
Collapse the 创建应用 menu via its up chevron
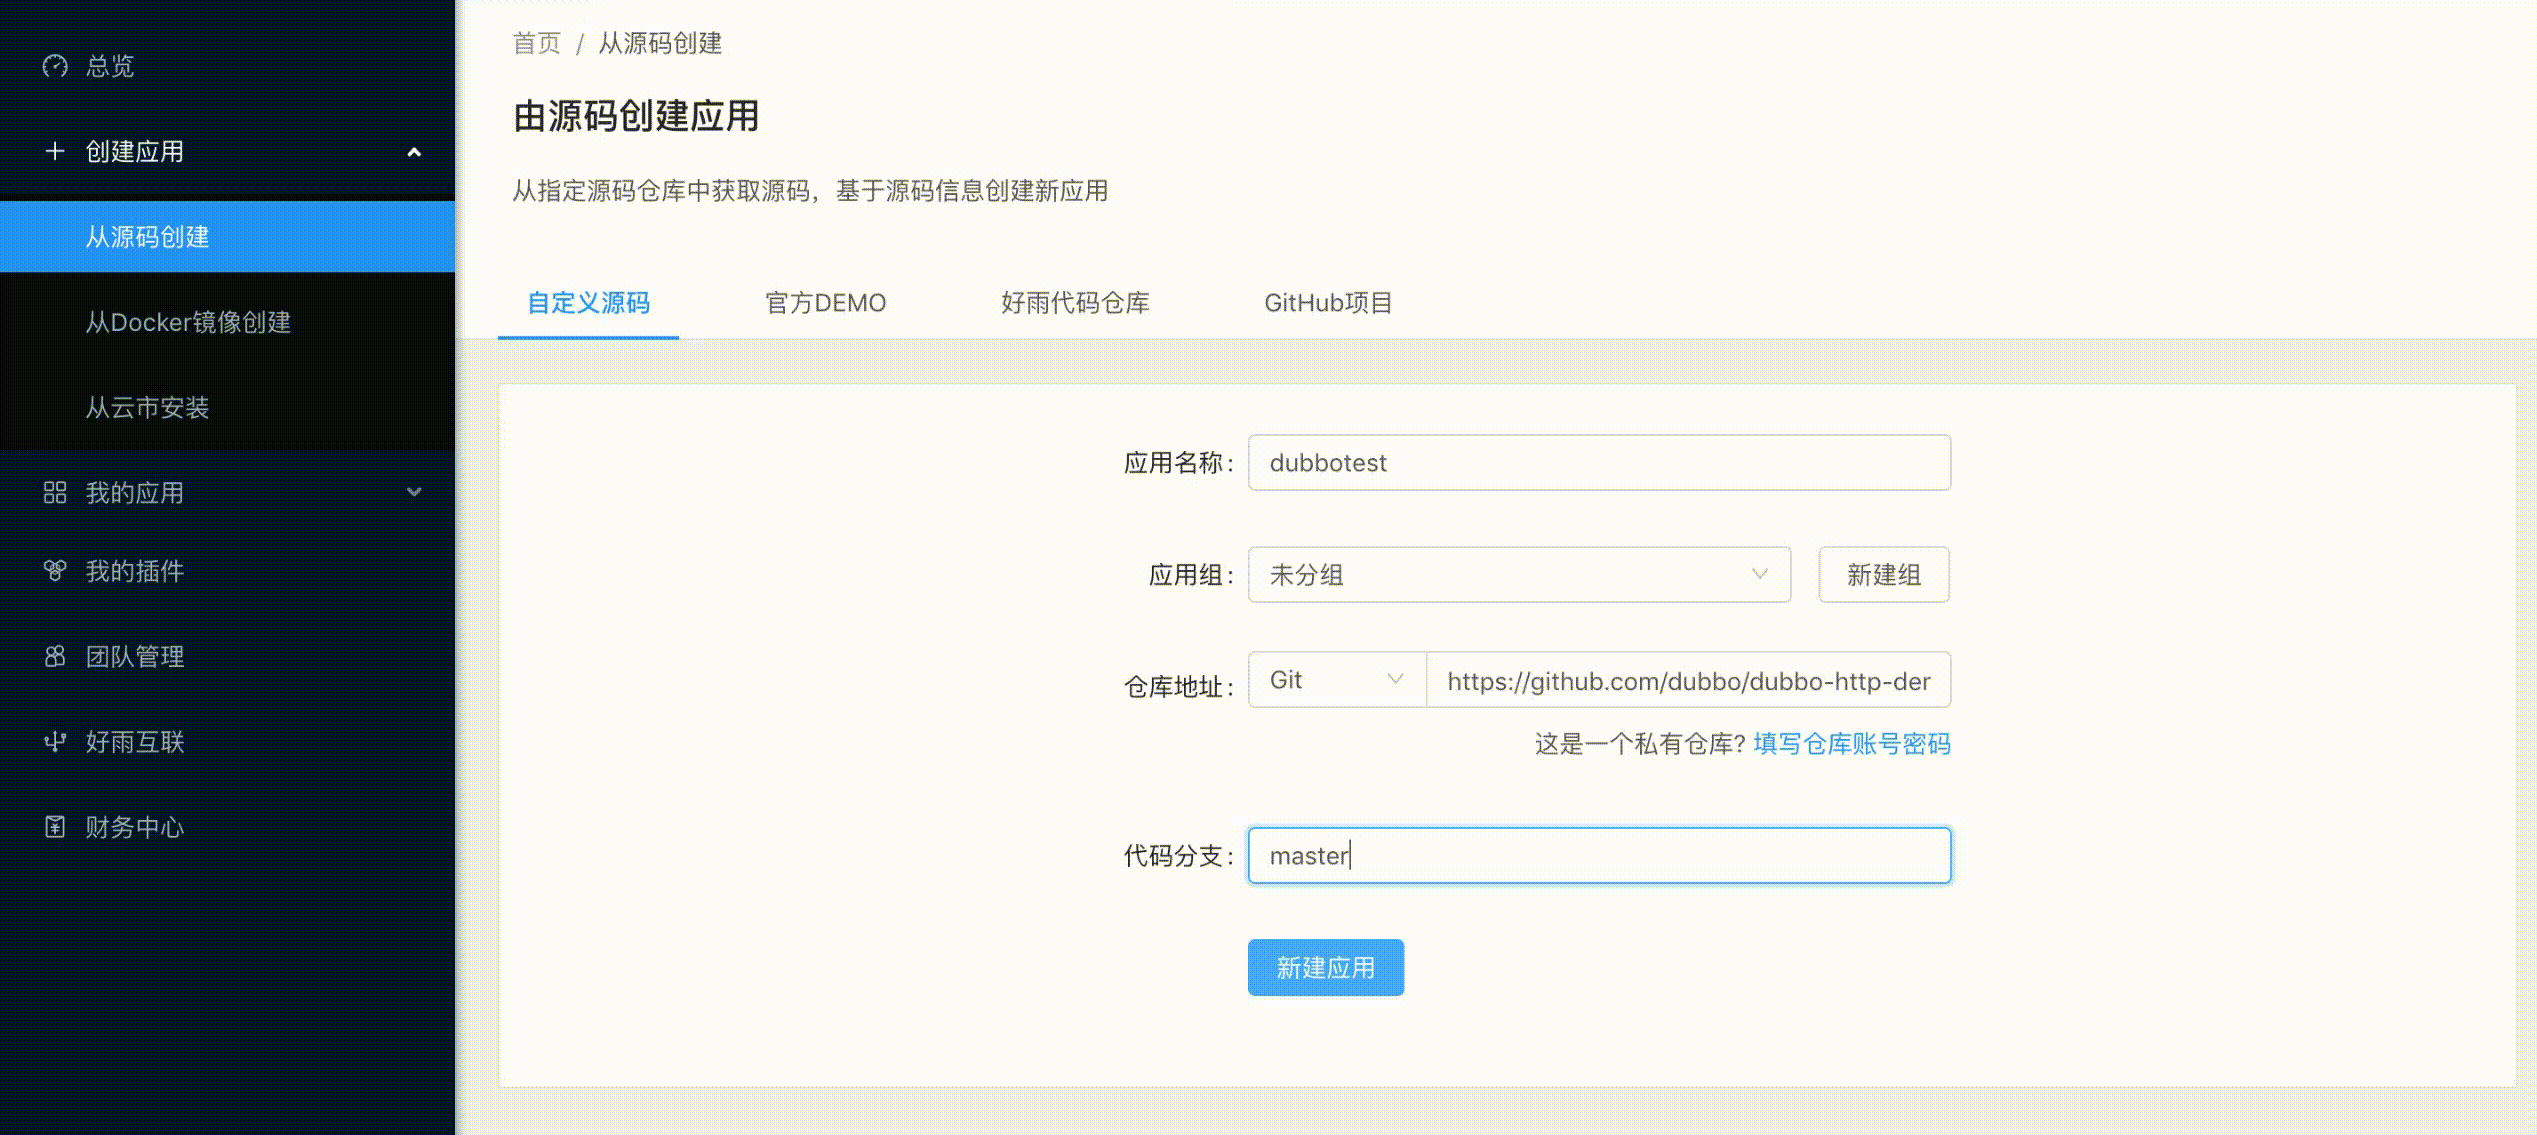414,152
